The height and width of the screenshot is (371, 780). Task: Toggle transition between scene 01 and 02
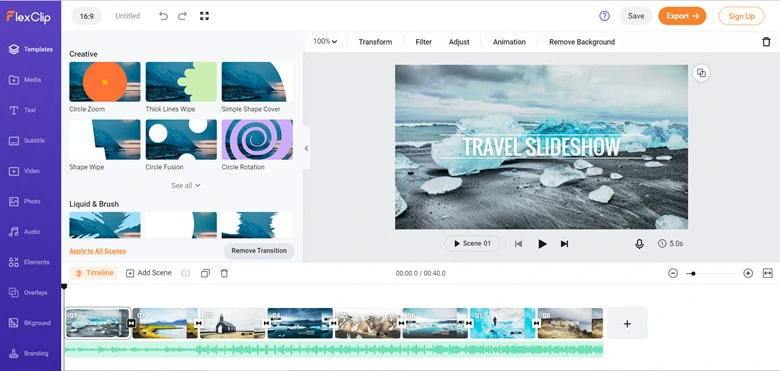(x=131, y=323)
